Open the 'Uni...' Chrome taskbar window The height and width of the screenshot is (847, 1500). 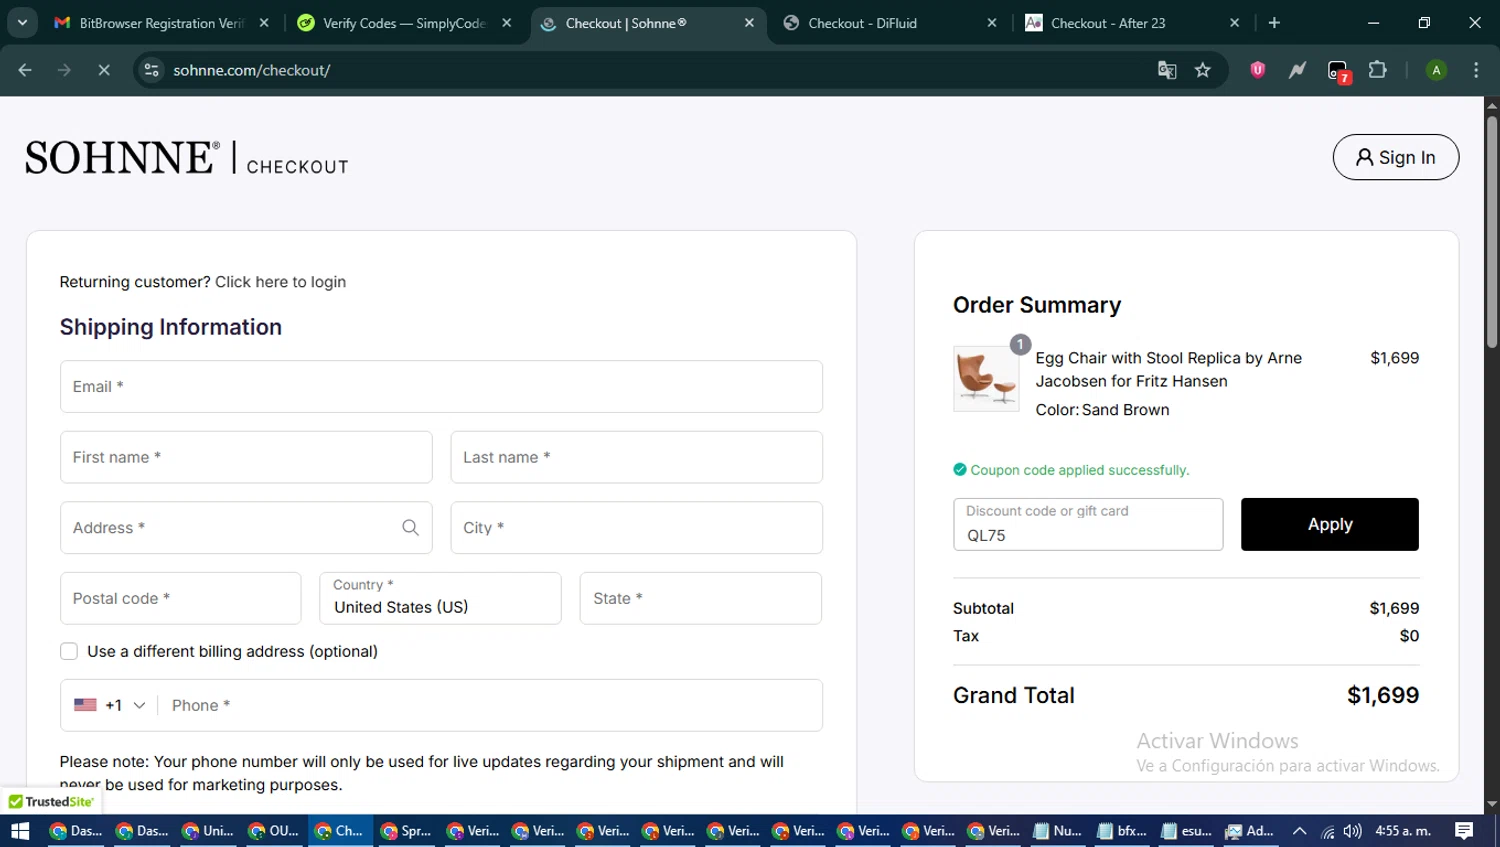click(x=208, y=831)
